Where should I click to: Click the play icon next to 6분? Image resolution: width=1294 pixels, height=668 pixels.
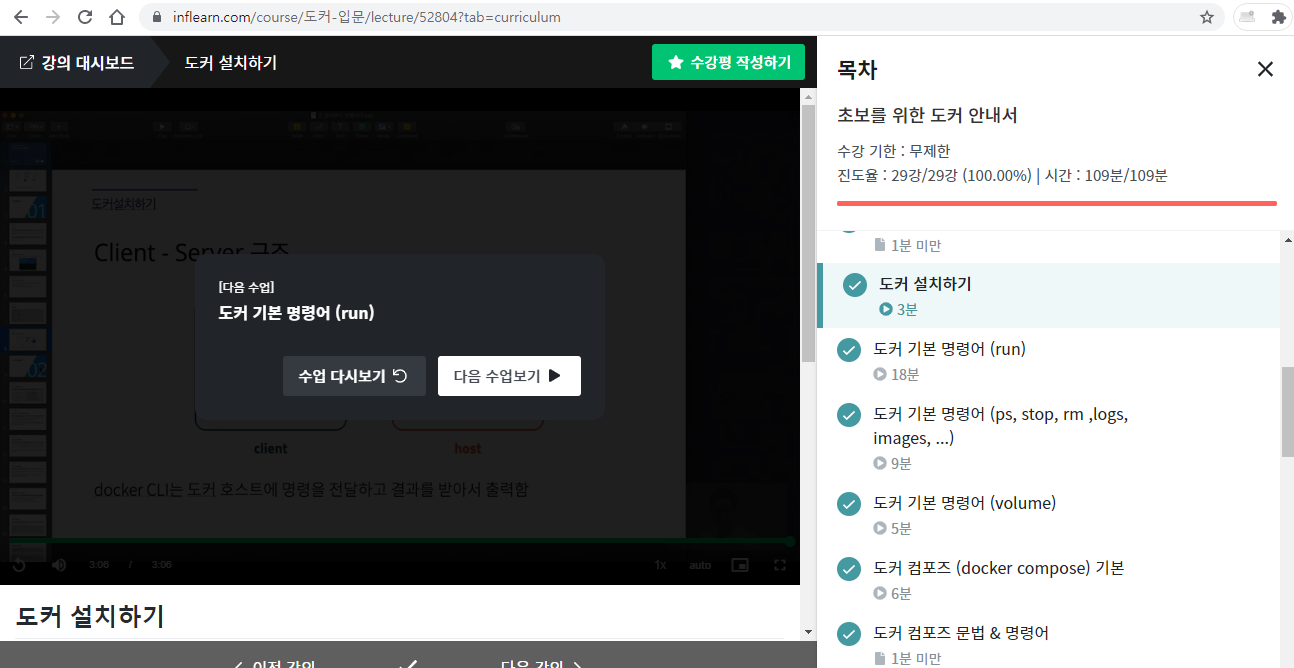[x=880, y=594]
